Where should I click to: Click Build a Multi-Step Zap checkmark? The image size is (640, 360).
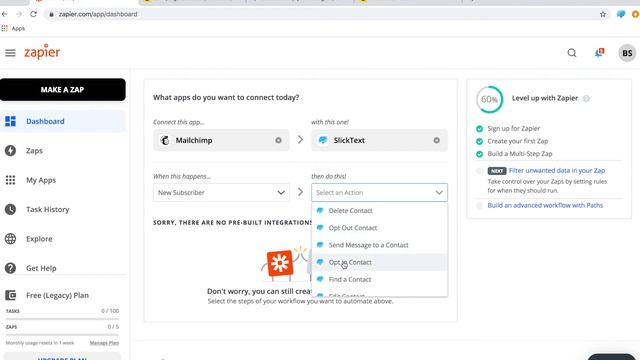click(x=480, y=154)
